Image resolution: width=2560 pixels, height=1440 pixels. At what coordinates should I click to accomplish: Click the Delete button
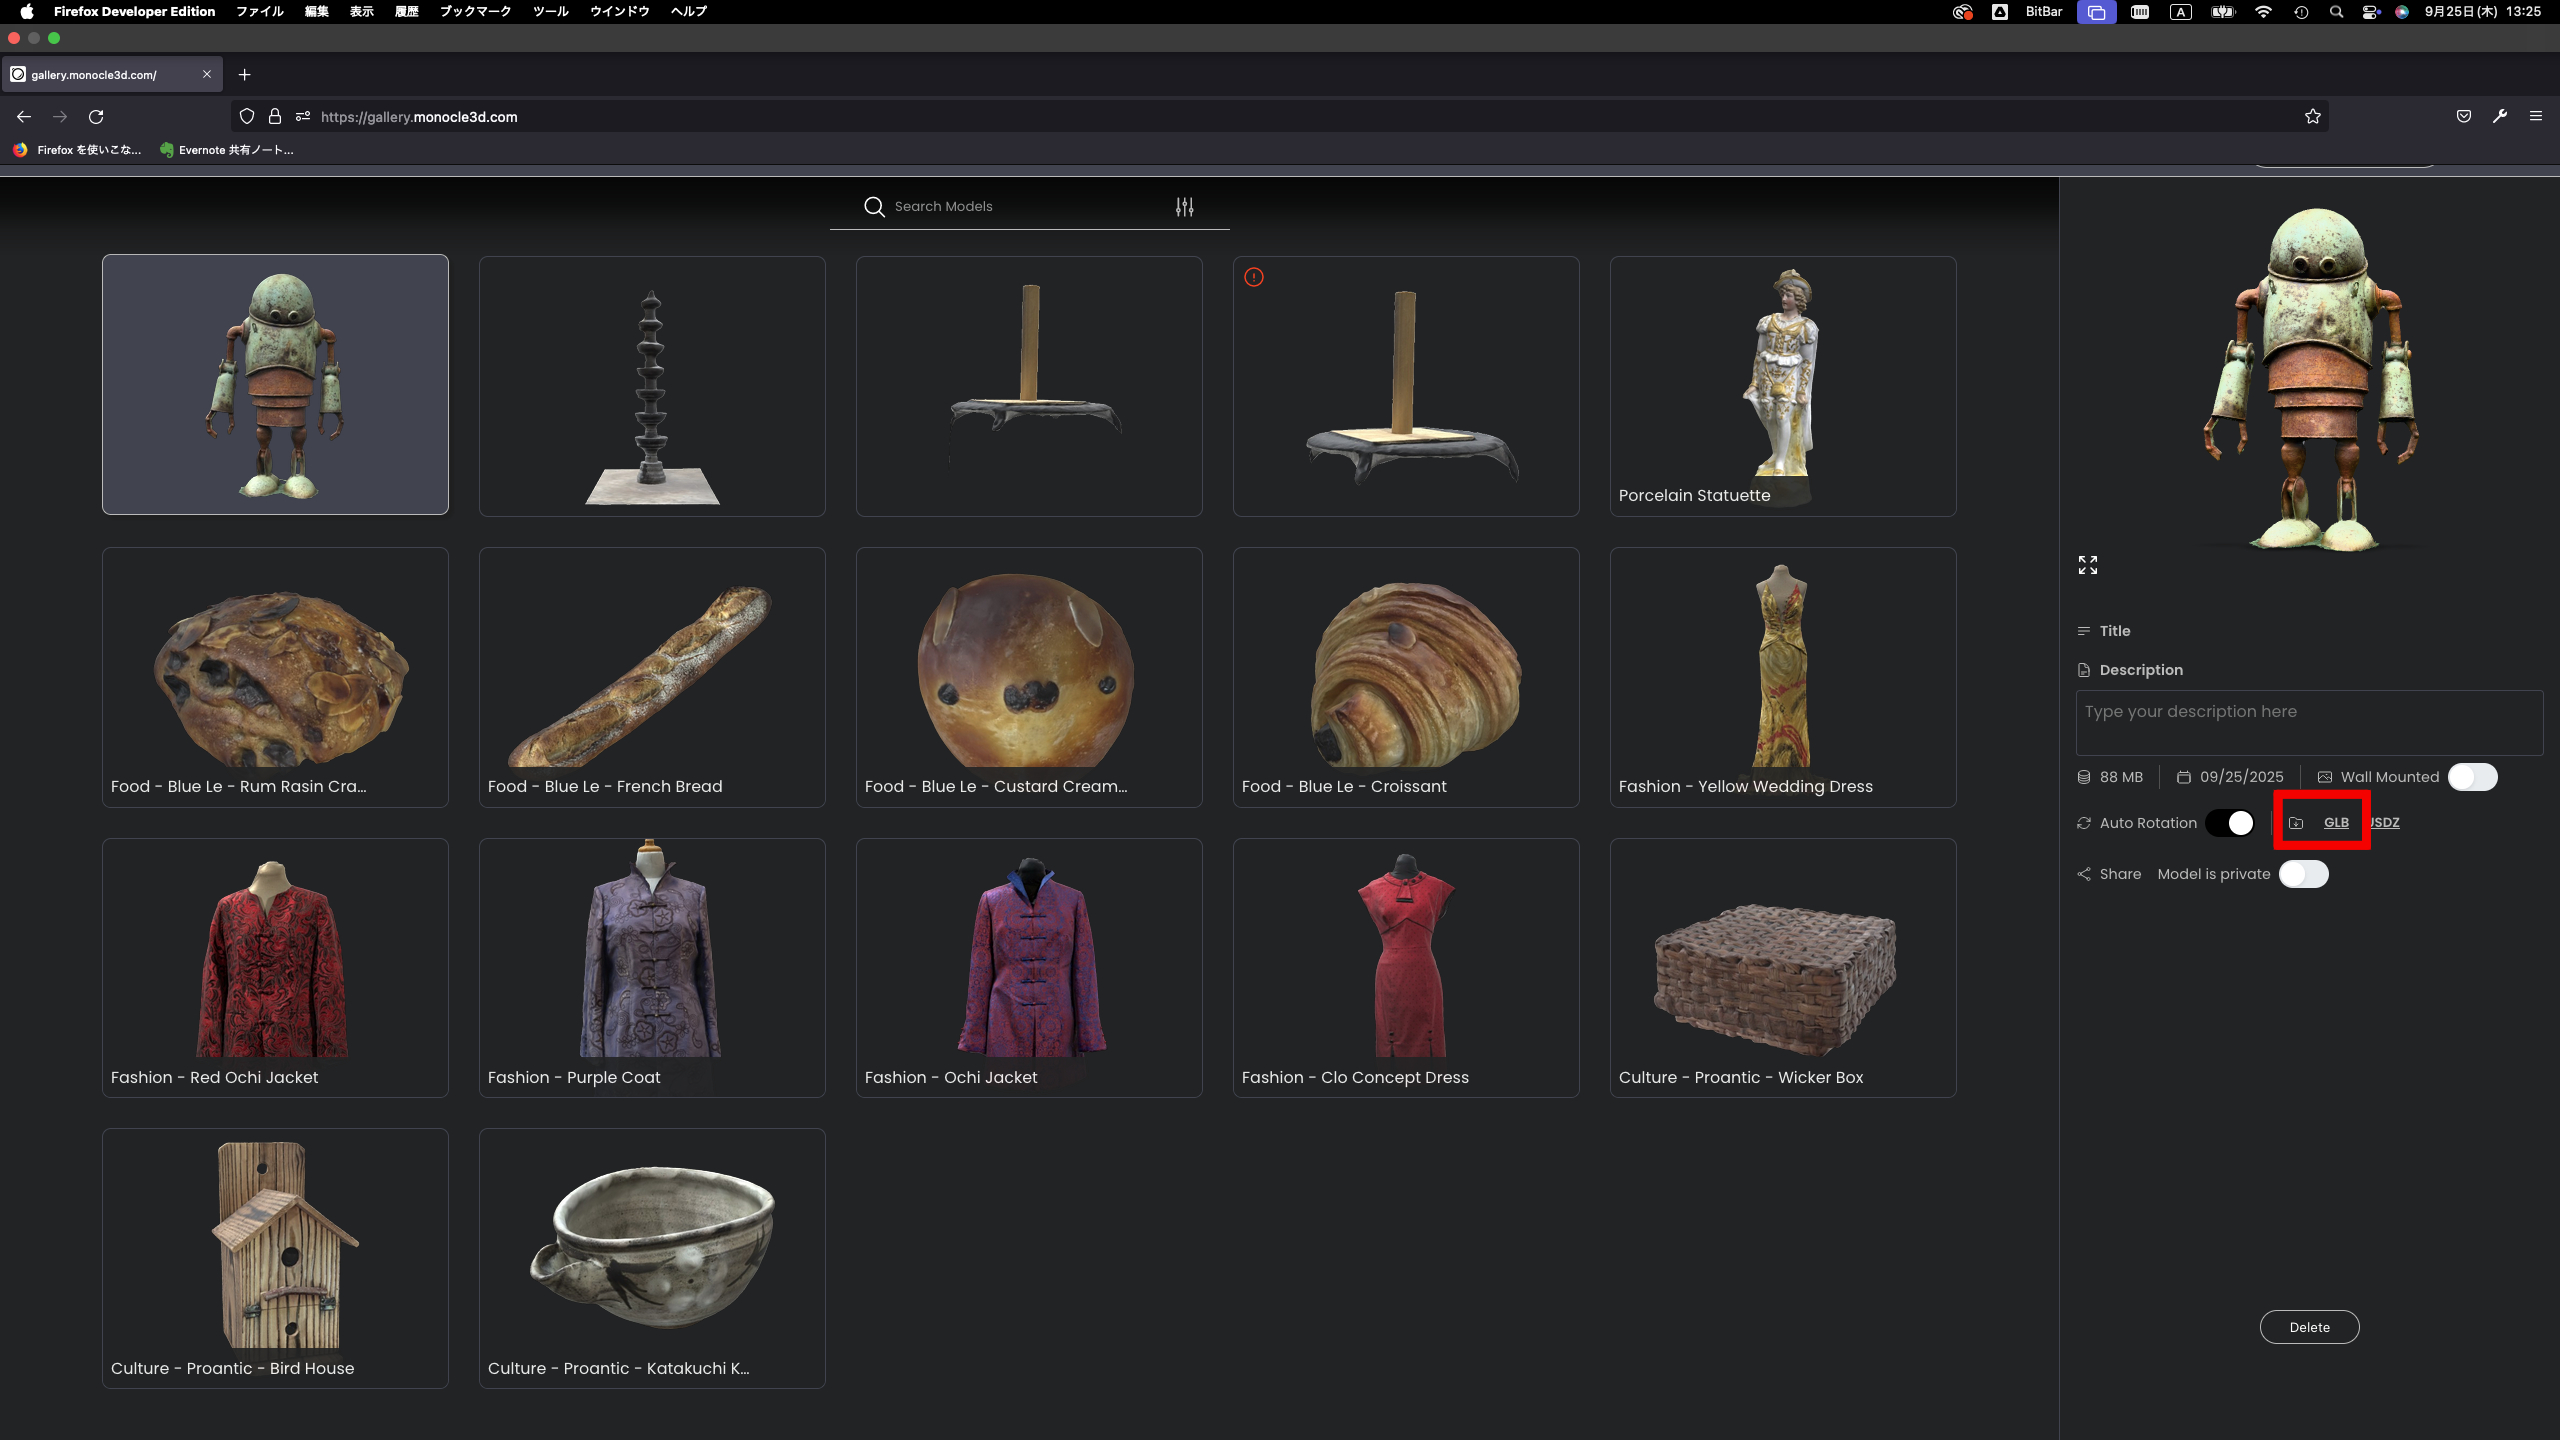click(x=2309, y=1327)
